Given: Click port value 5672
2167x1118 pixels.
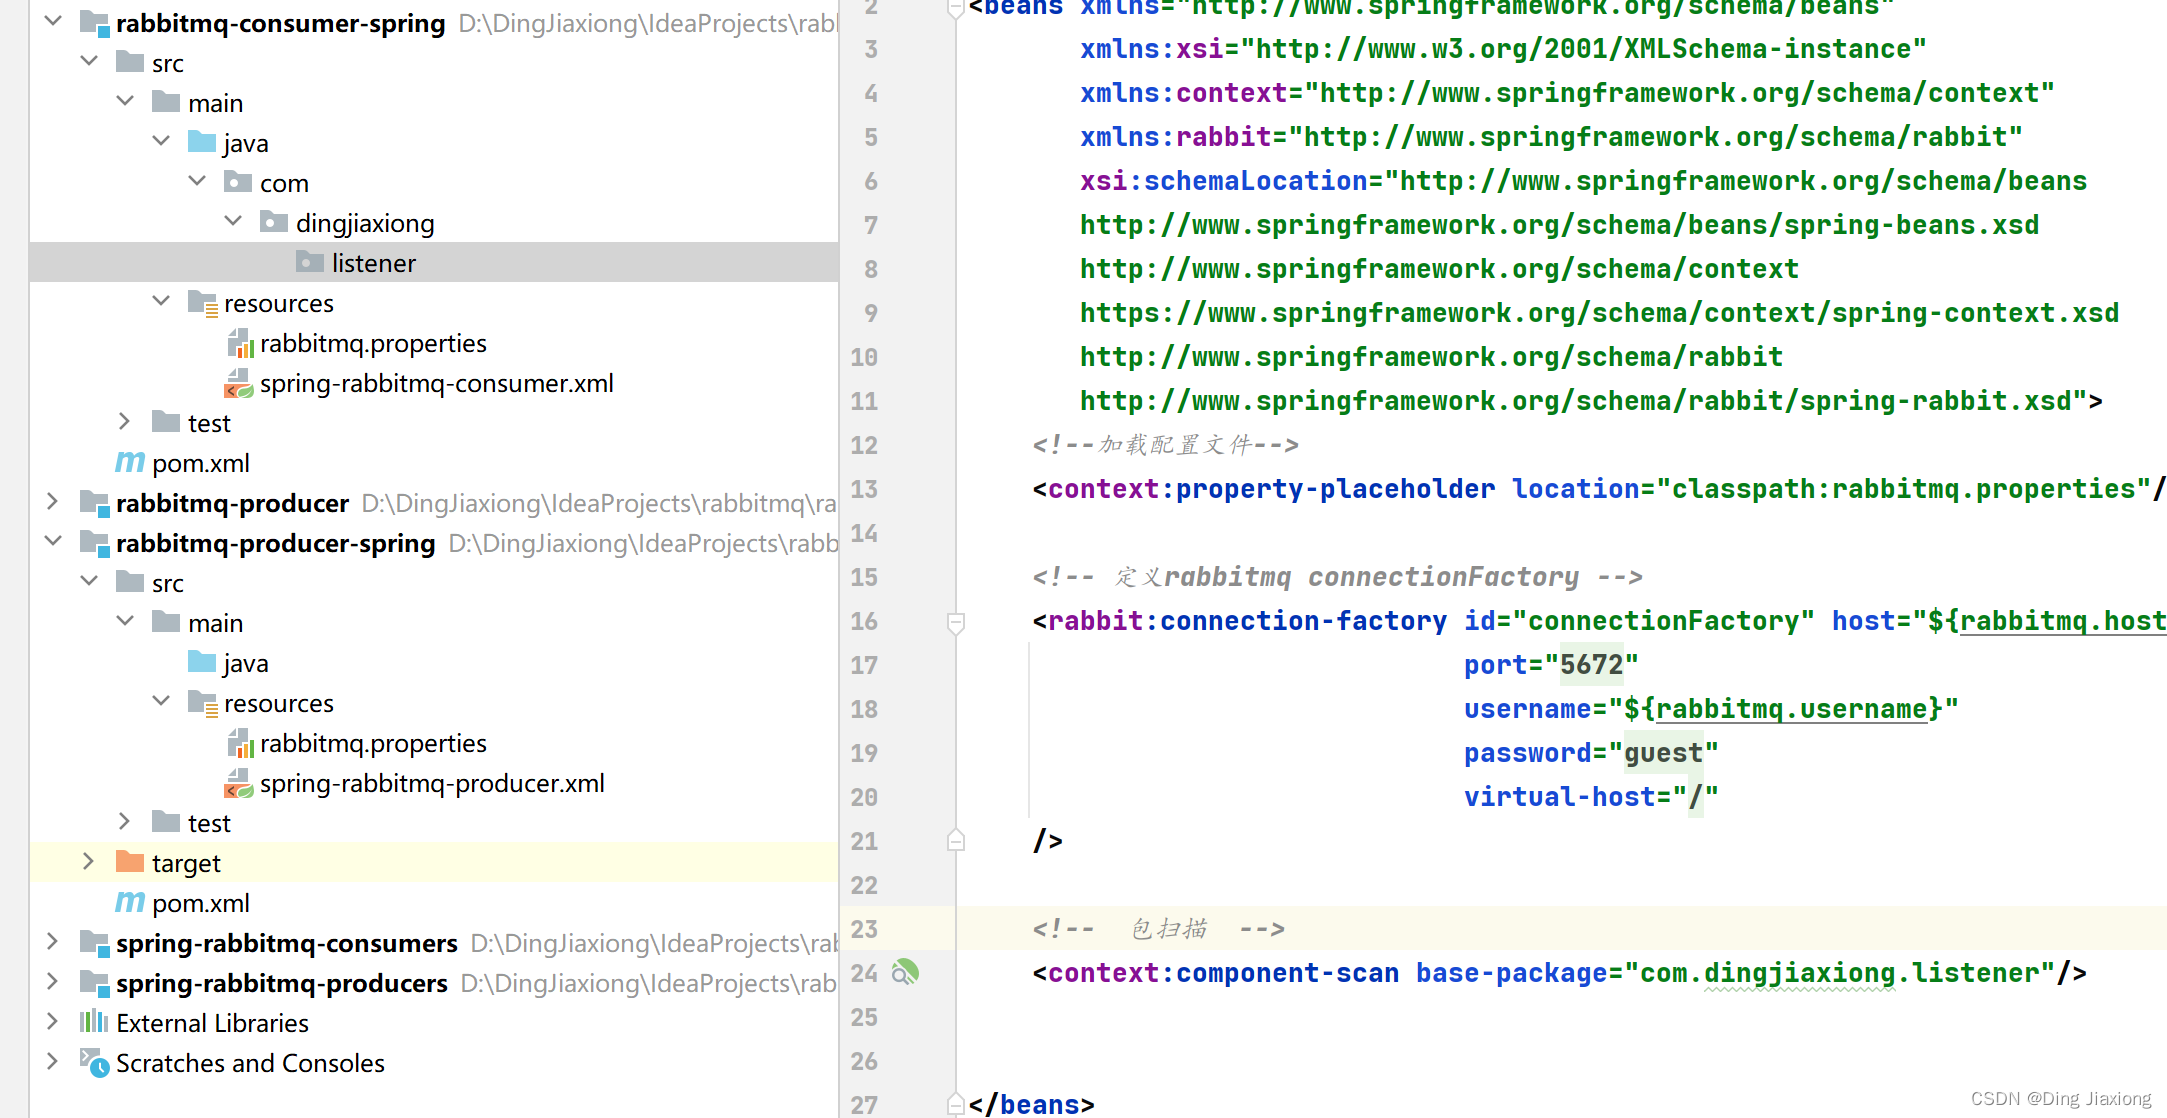Looking at the screenshot, I should click(x=1591, y=665).
